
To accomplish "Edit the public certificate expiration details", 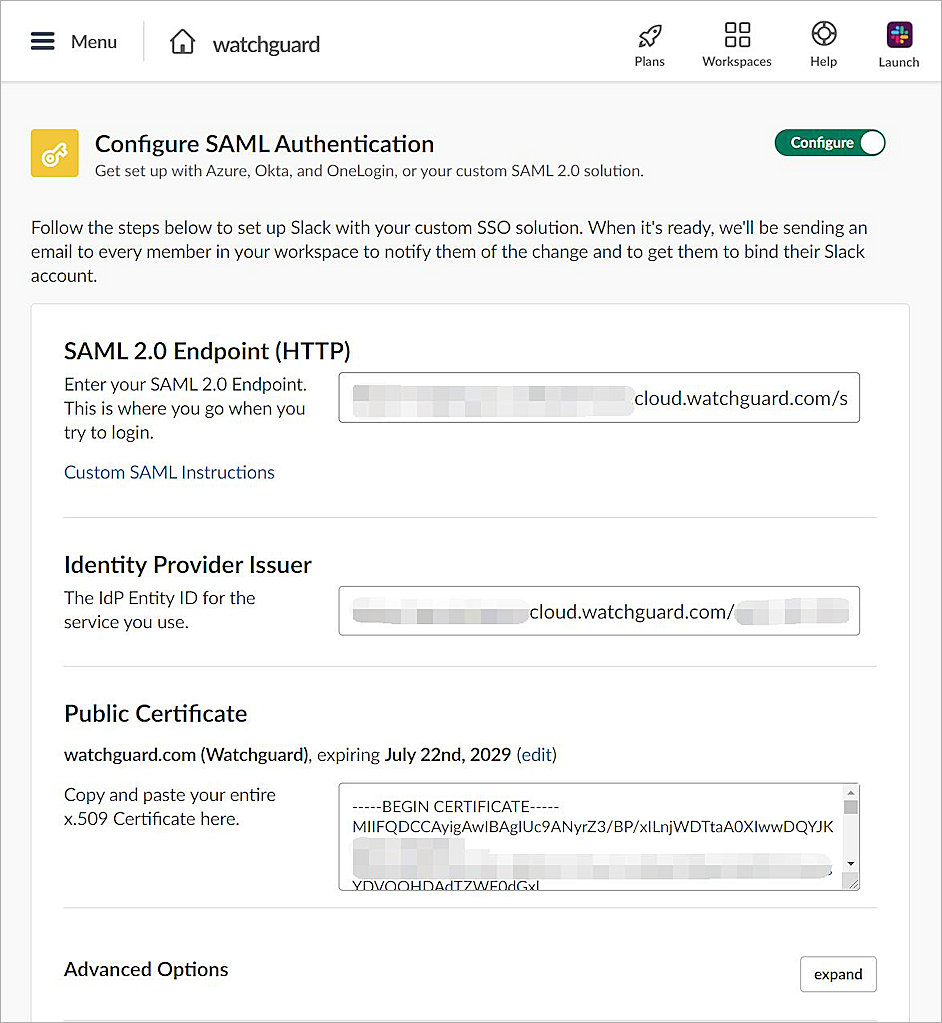I will pos(537,754).
